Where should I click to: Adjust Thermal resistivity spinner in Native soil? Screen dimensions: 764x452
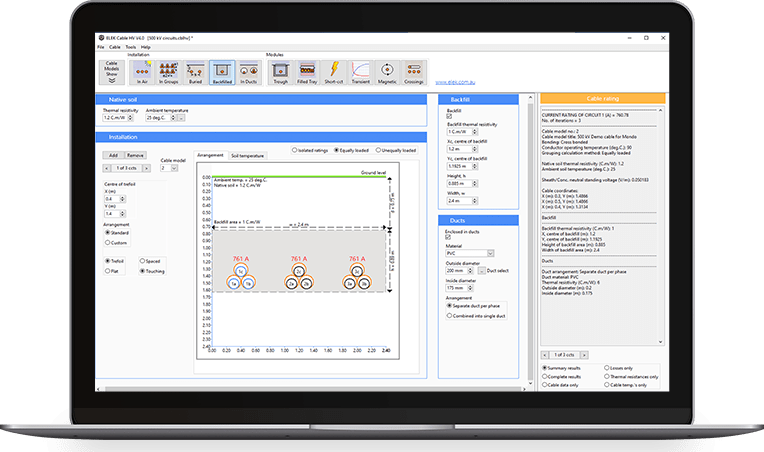tap(131, 118)
